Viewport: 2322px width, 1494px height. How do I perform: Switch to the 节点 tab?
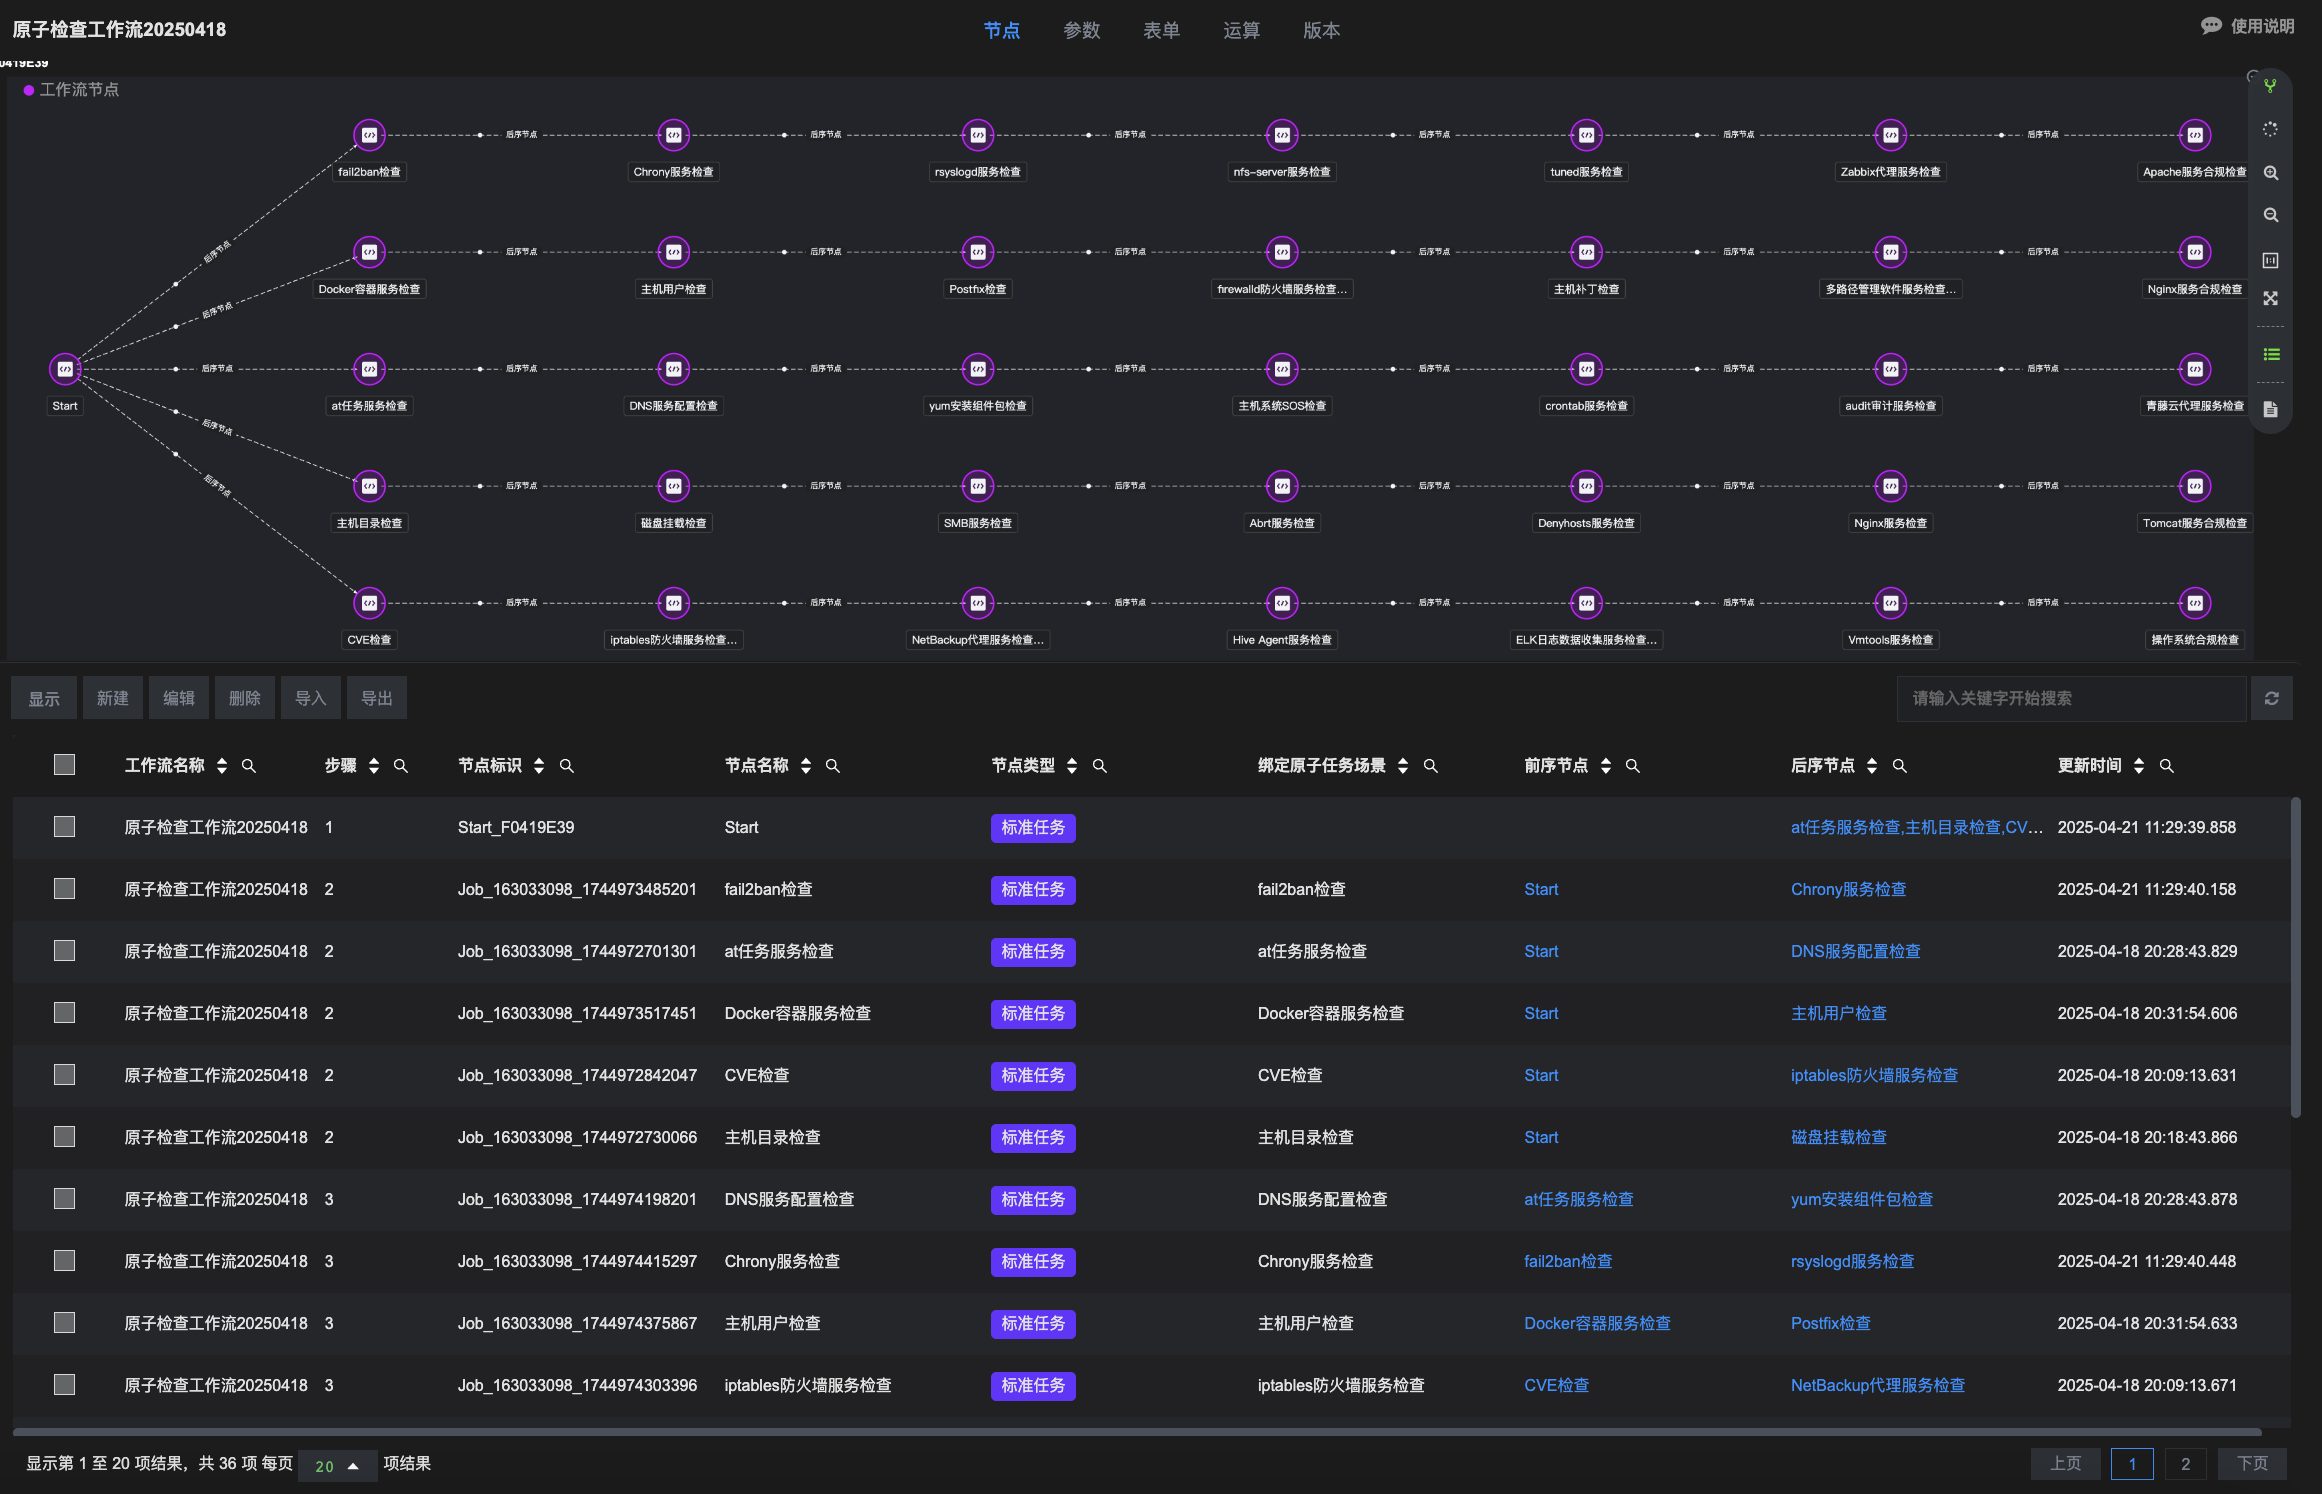click(1001, 31)
